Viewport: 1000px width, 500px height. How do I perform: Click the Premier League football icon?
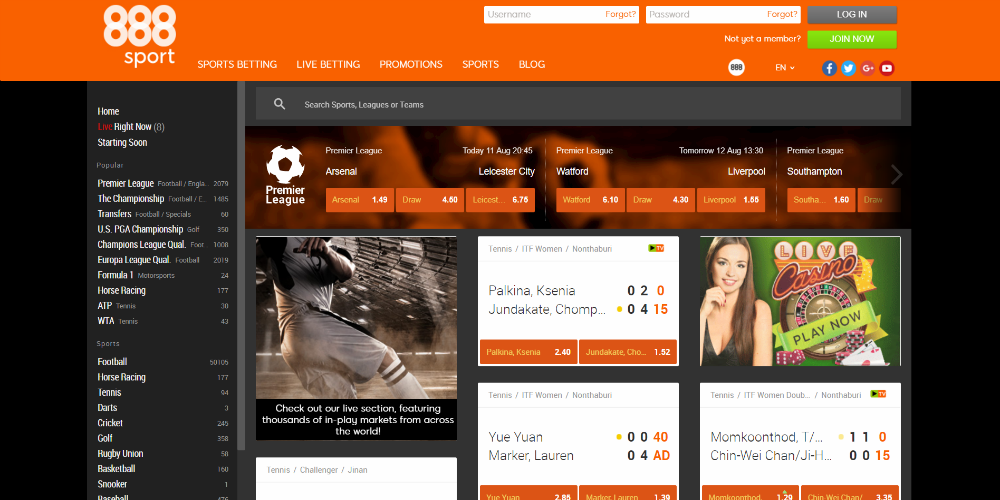pyautogui.click(x=285, y=165)
